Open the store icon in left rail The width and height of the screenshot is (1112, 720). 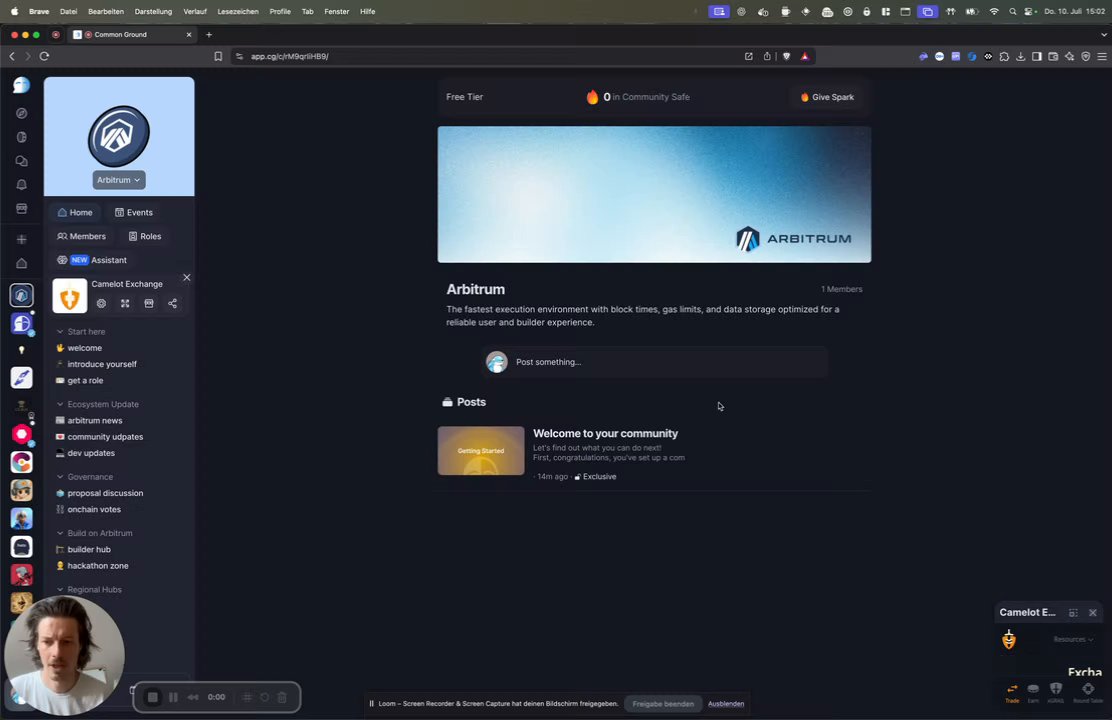[21, 209]
